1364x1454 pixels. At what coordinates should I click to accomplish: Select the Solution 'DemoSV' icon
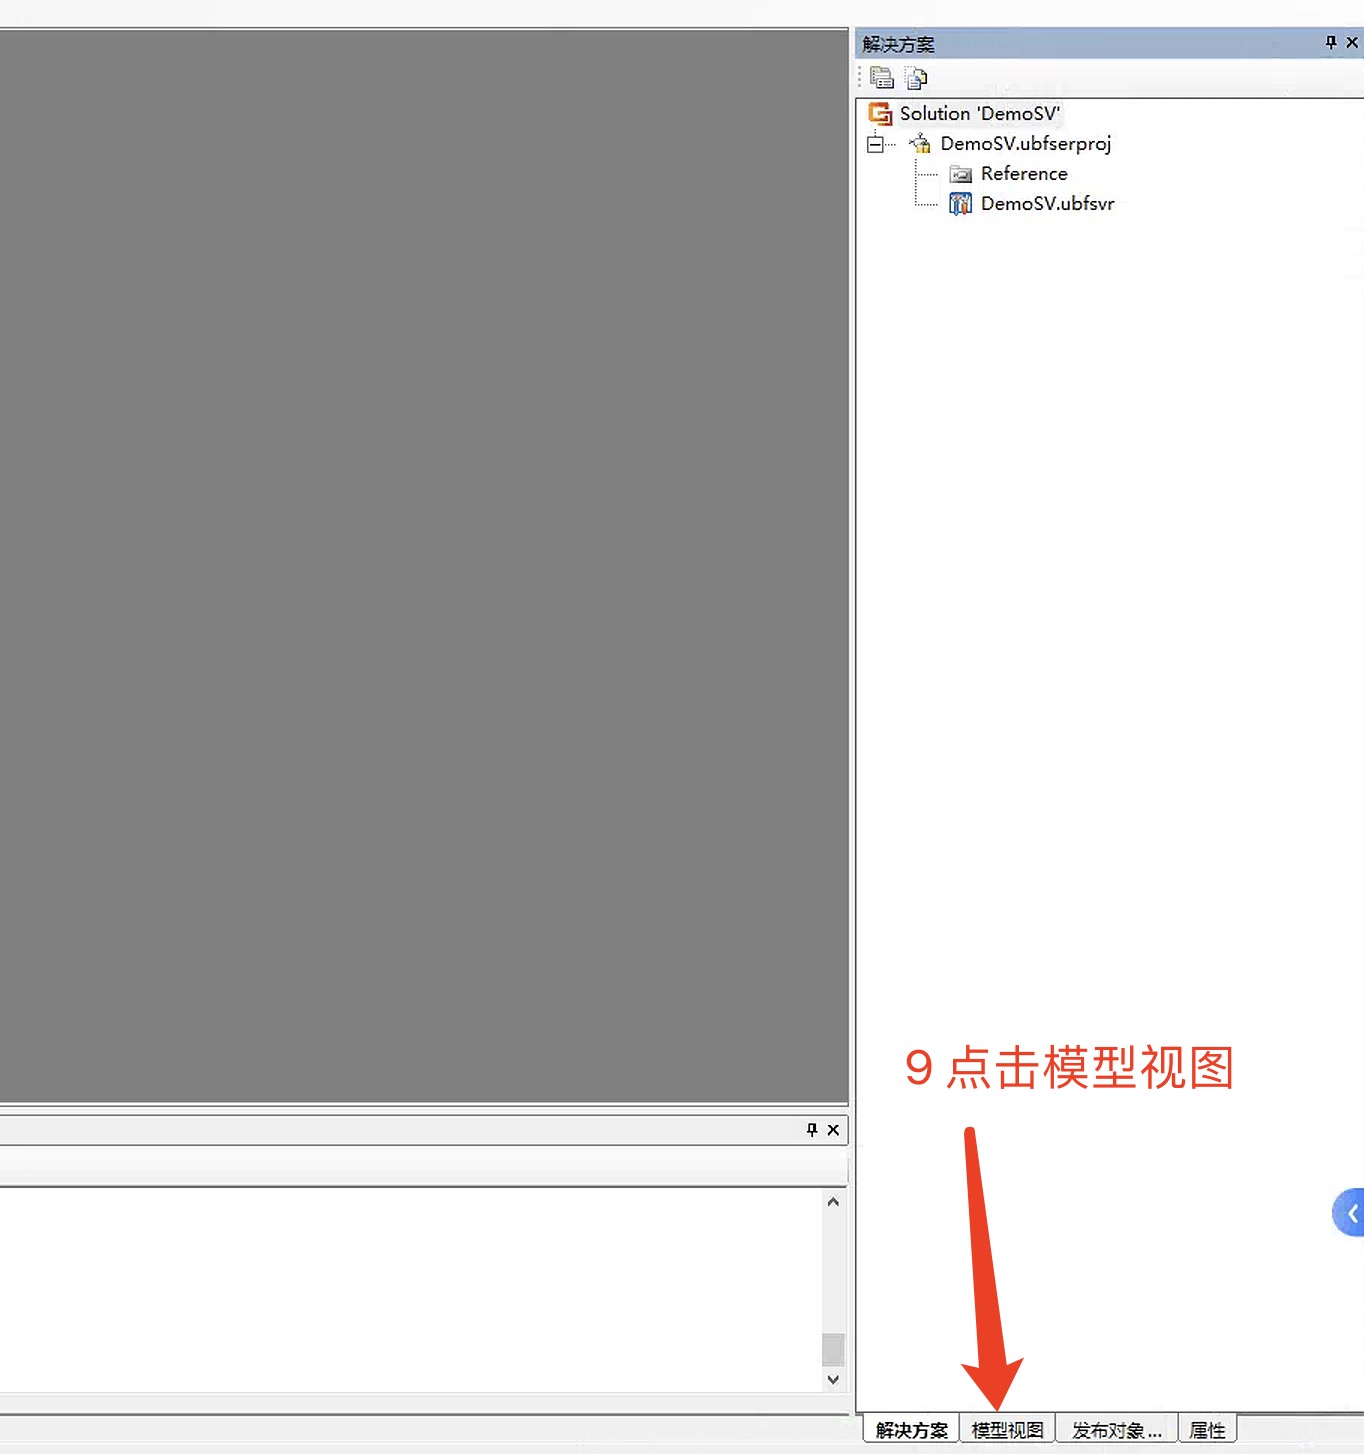pyautogui.click(x=880, y=113)
